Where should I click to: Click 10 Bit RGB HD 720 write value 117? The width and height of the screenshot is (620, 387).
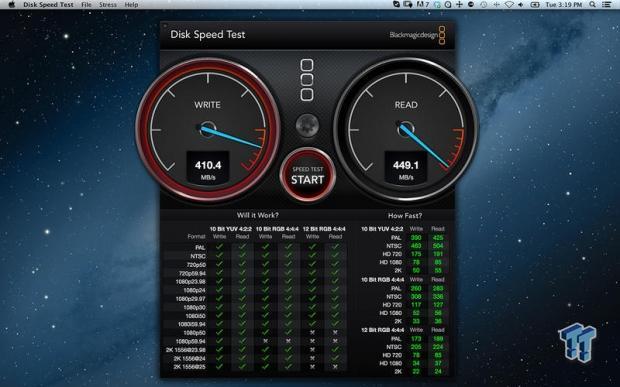coord(416,304)
